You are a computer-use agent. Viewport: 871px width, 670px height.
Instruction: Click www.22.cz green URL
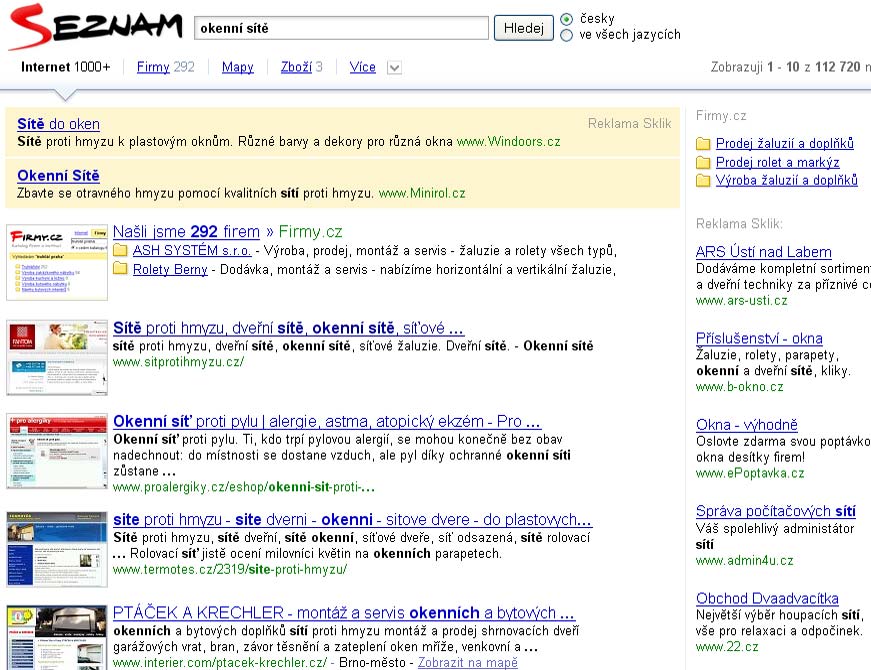727,647
